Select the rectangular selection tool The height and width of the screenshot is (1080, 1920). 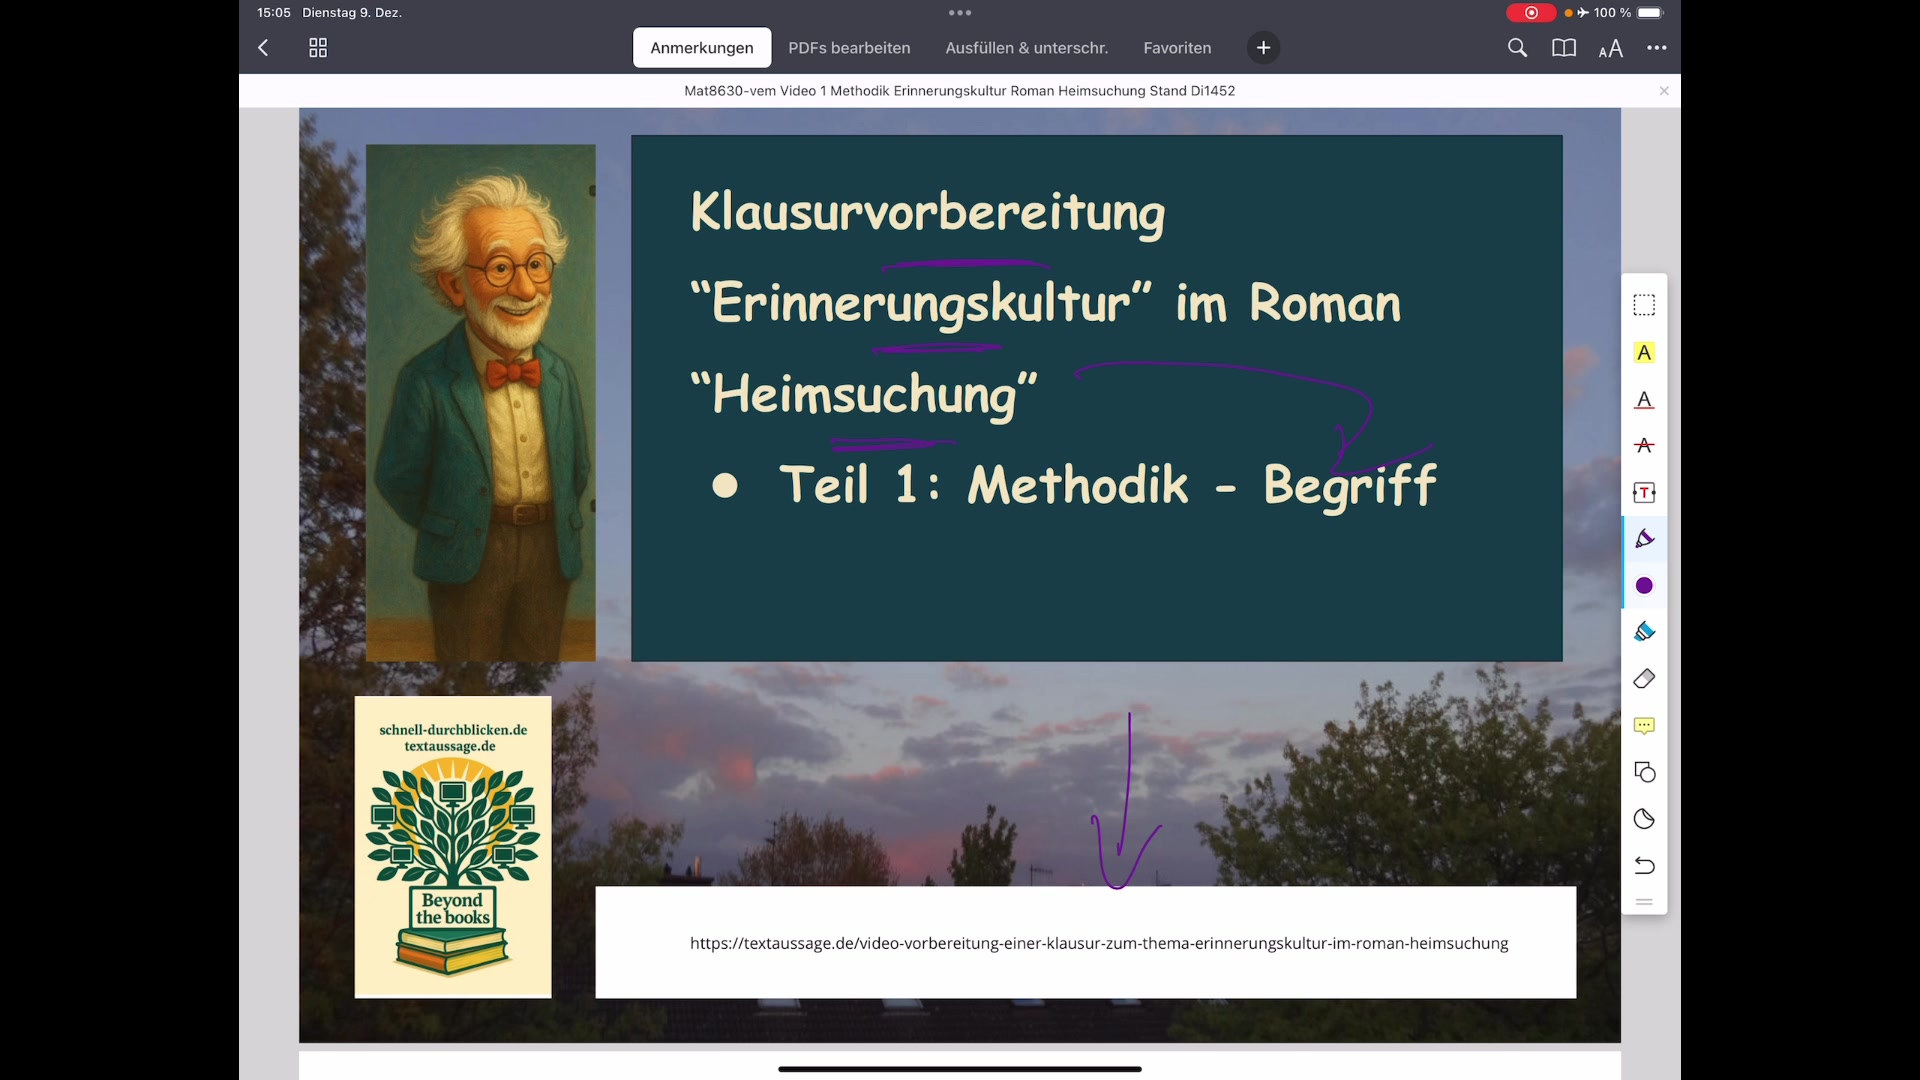(x=1644, y=305)
